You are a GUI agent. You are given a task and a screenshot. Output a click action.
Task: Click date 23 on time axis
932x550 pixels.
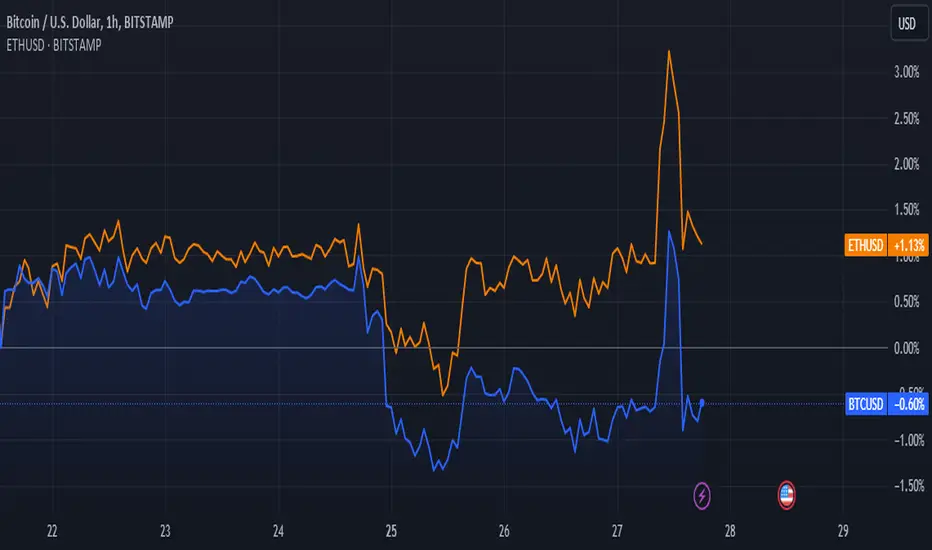pyautogui.click(x=165, y=531)
